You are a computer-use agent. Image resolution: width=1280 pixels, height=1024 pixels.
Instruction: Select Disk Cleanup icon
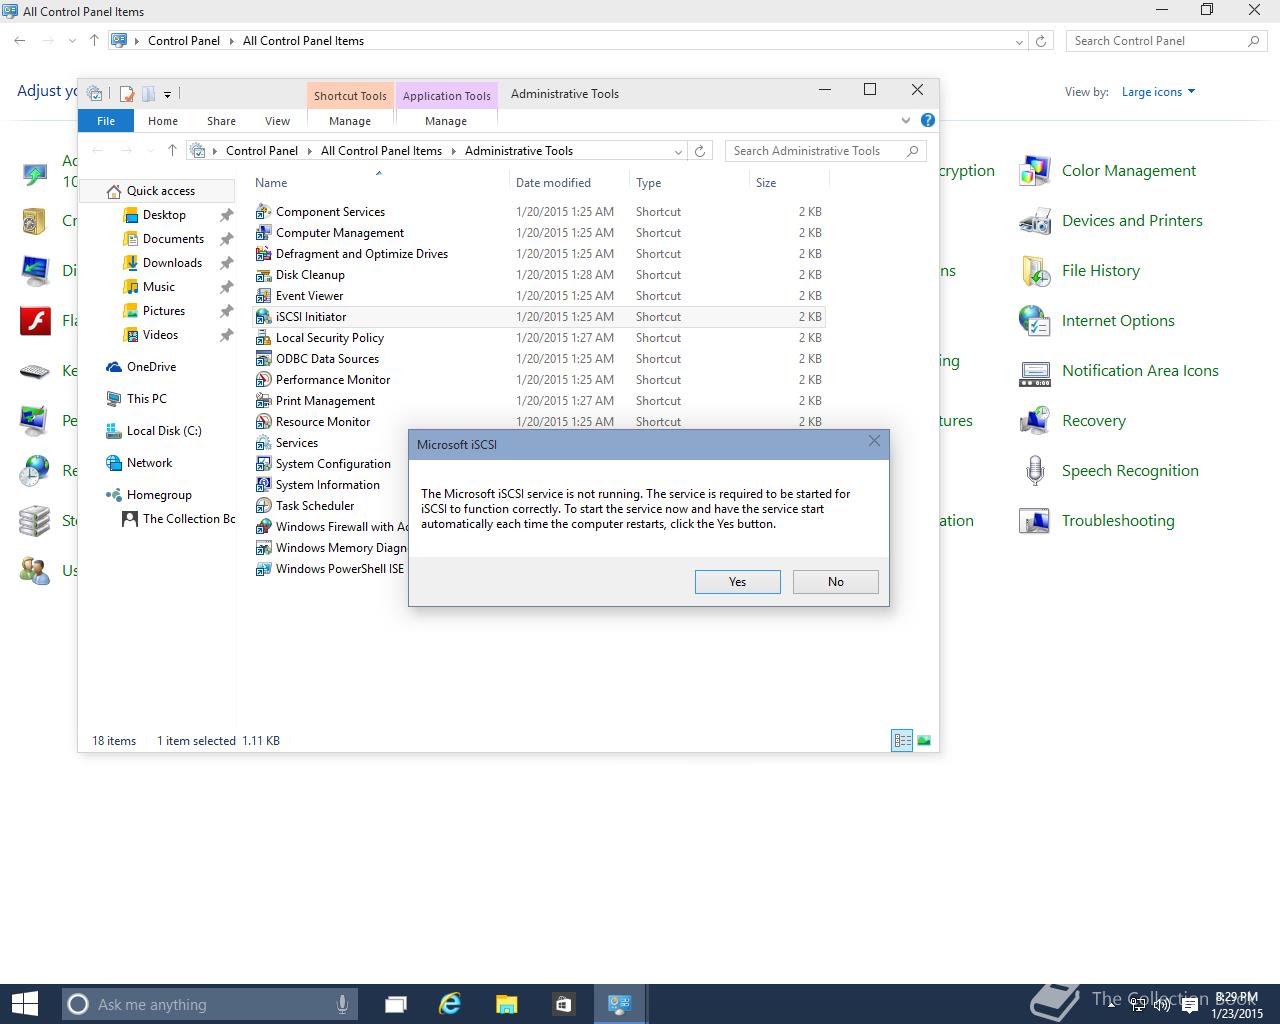pyautogui.click(x=263, y=275)
